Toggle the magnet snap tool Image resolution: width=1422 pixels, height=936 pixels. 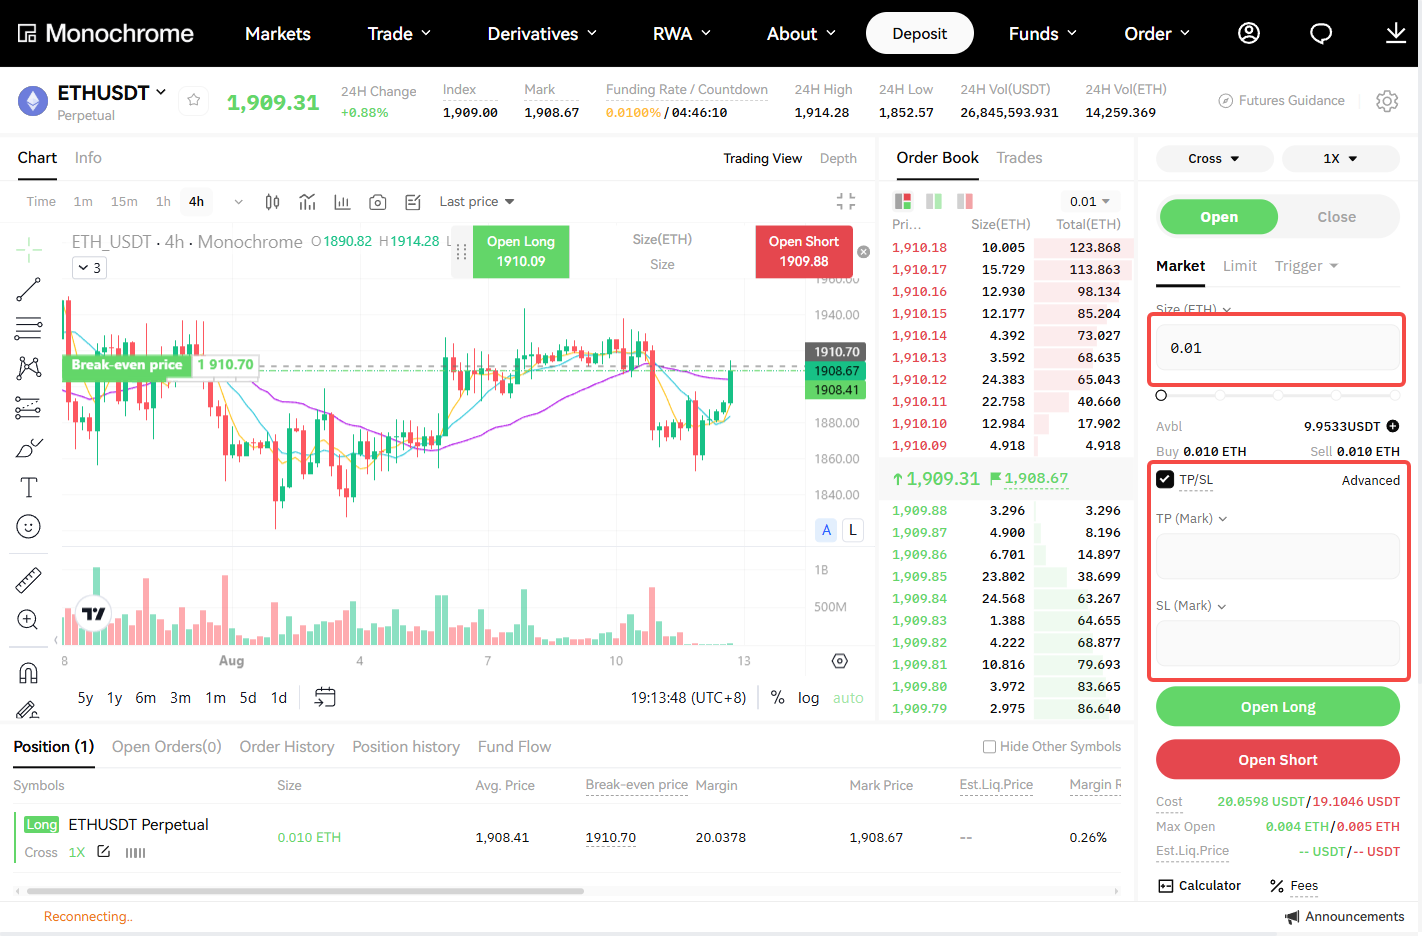29,672
